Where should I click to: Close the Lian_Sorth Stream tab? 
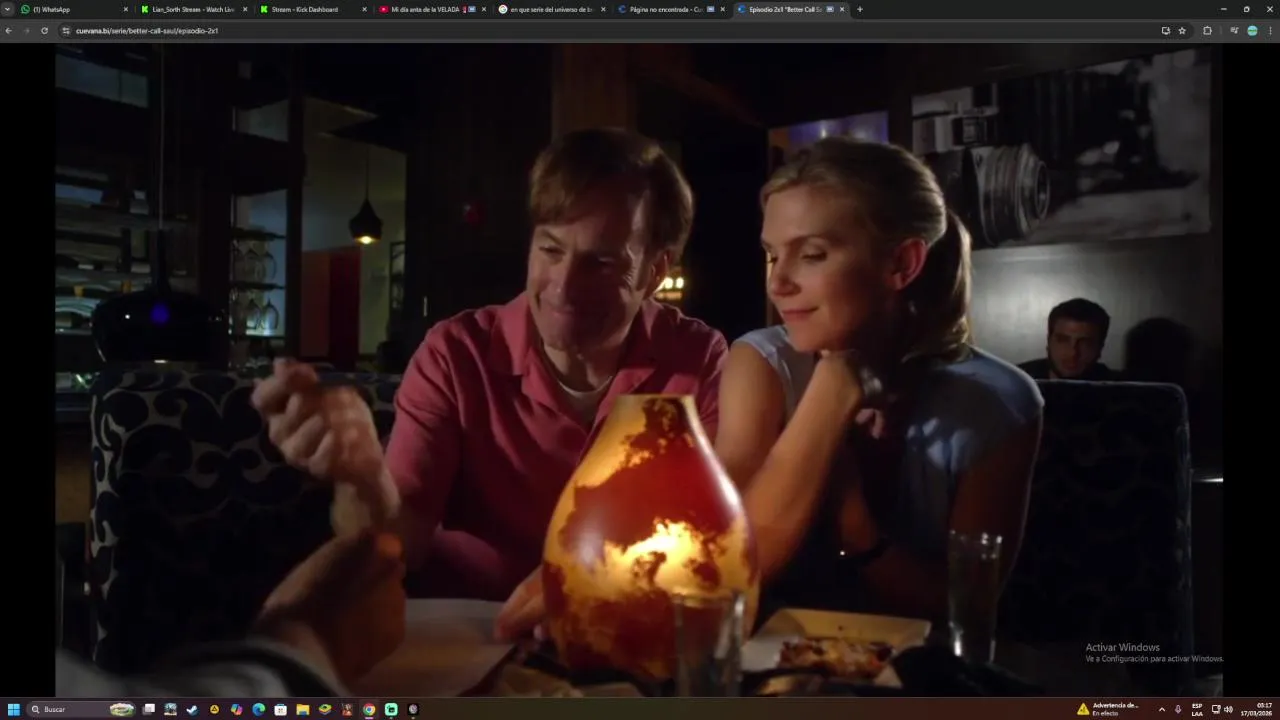click(245, 9)
